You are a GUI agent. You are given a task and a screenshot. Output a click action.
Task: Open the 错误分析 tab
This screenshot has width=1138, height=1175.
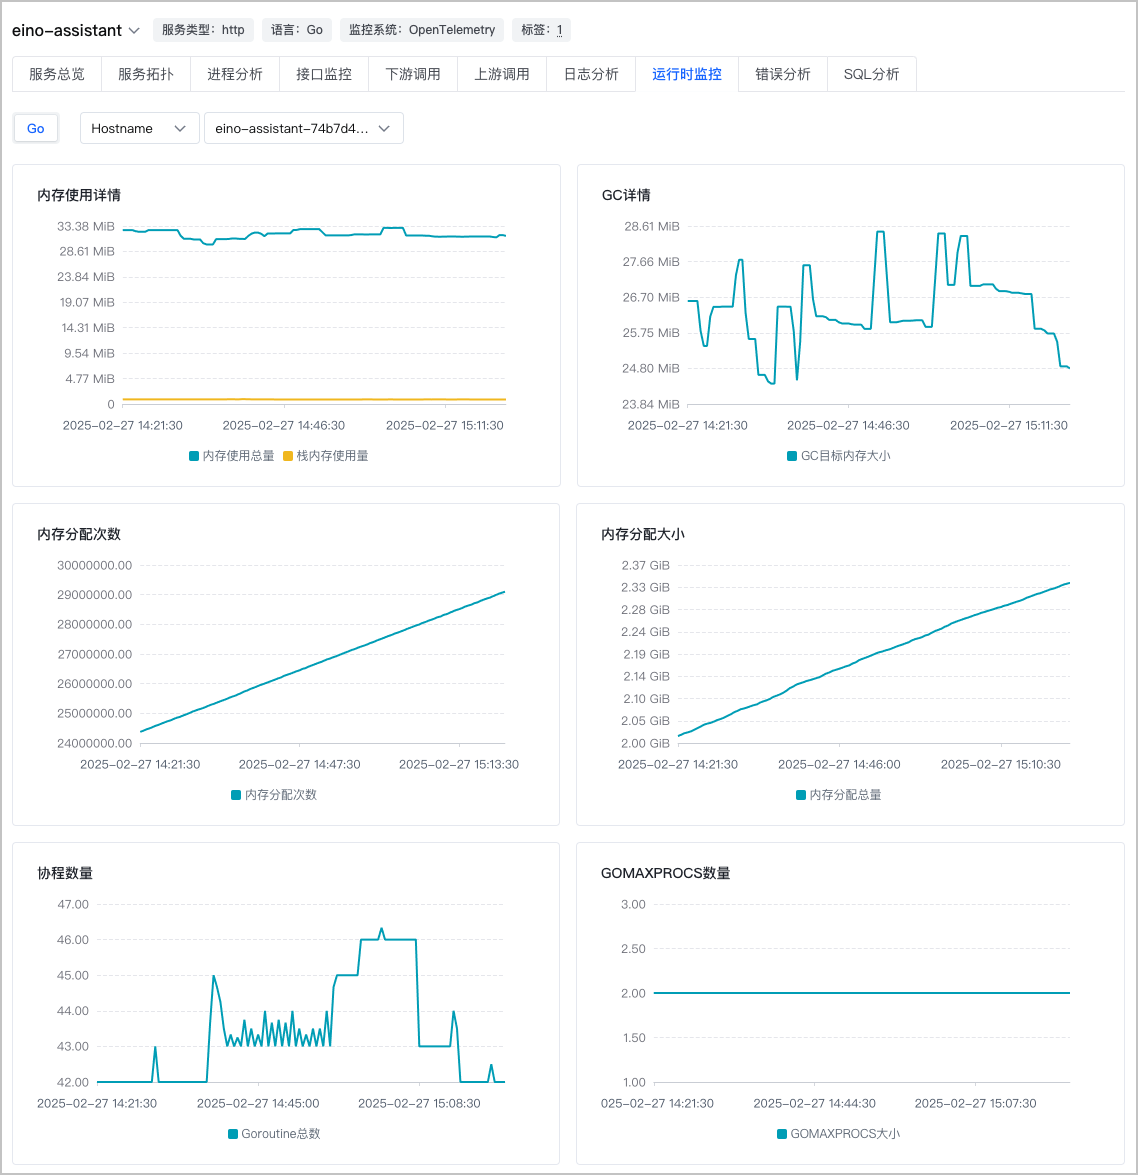pyautogui.click(x=783, y=74)
